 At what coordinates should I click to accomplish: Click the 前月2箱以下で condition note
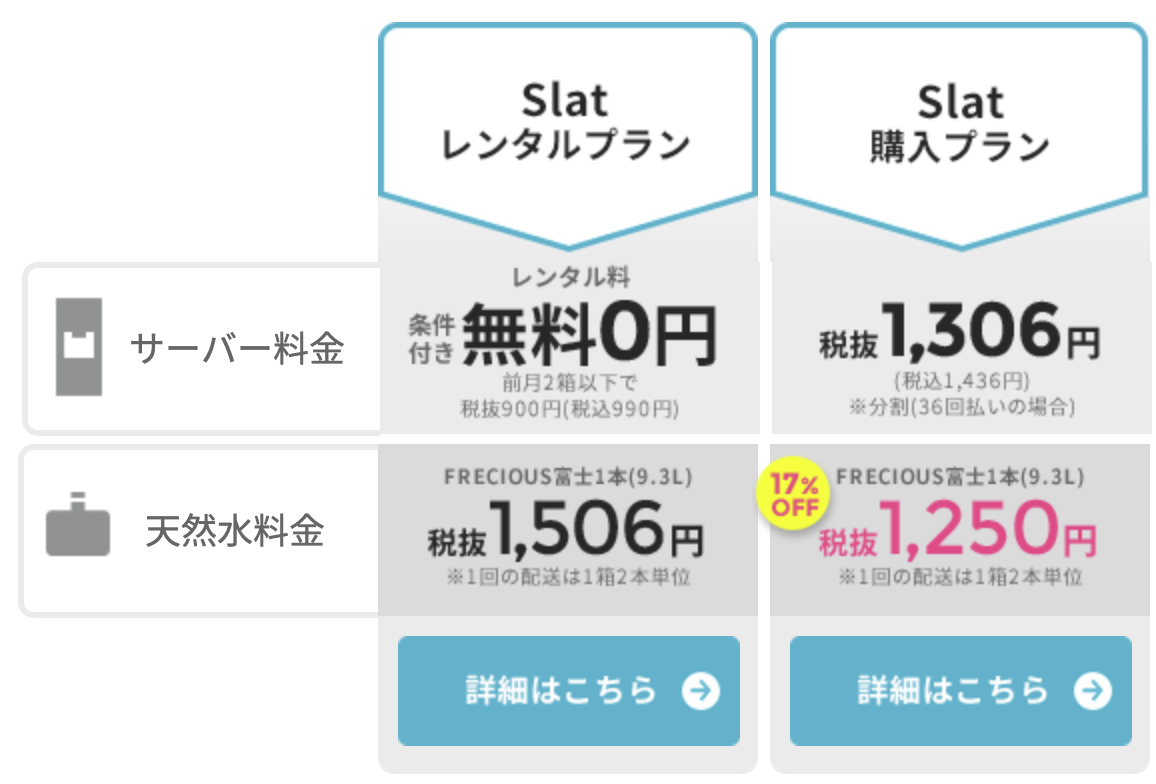coord(569,383)
